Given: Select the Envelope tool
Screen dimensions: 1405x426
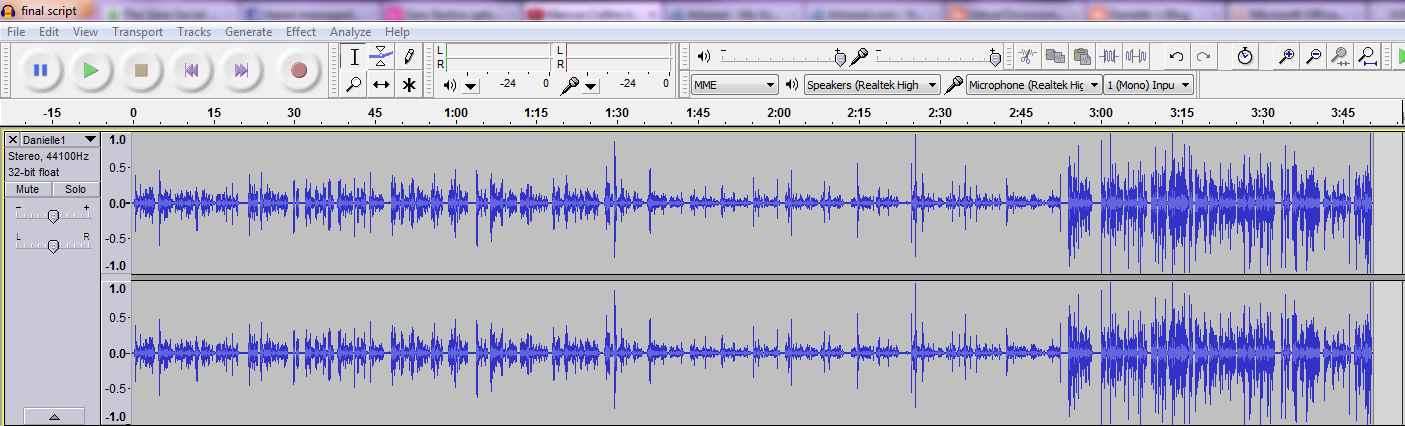Looking at the screenshot, I should [x=381, y=56].
